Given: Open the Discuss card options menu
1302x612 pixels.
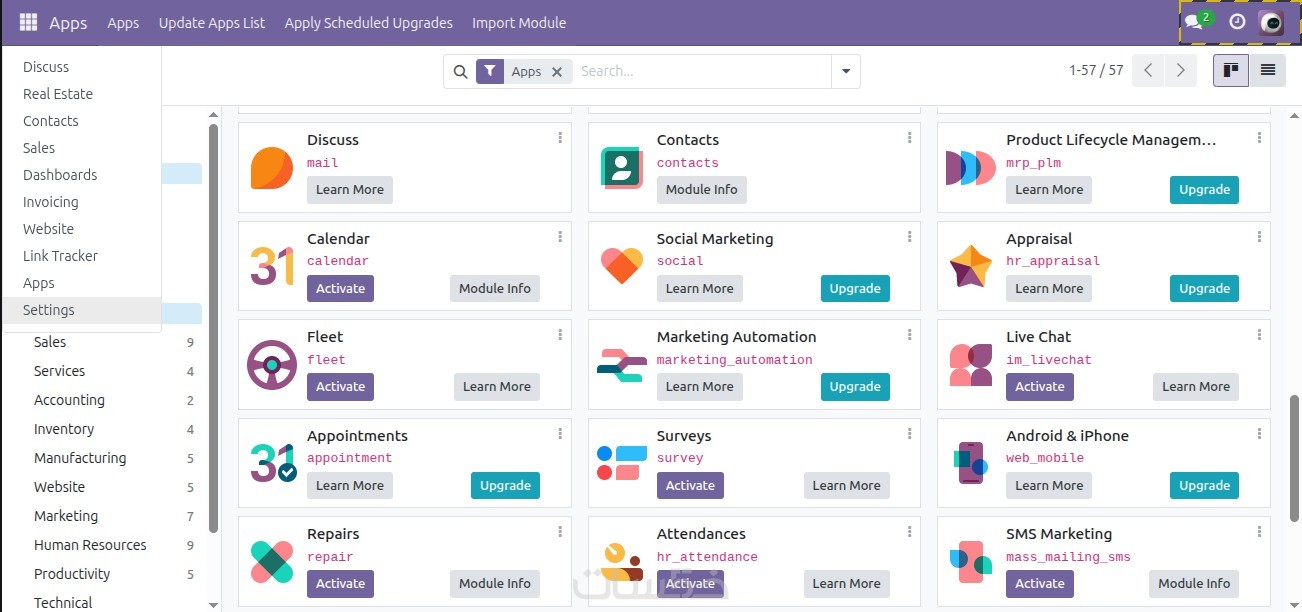Looking at the screenshot, I should pos(560,138).
